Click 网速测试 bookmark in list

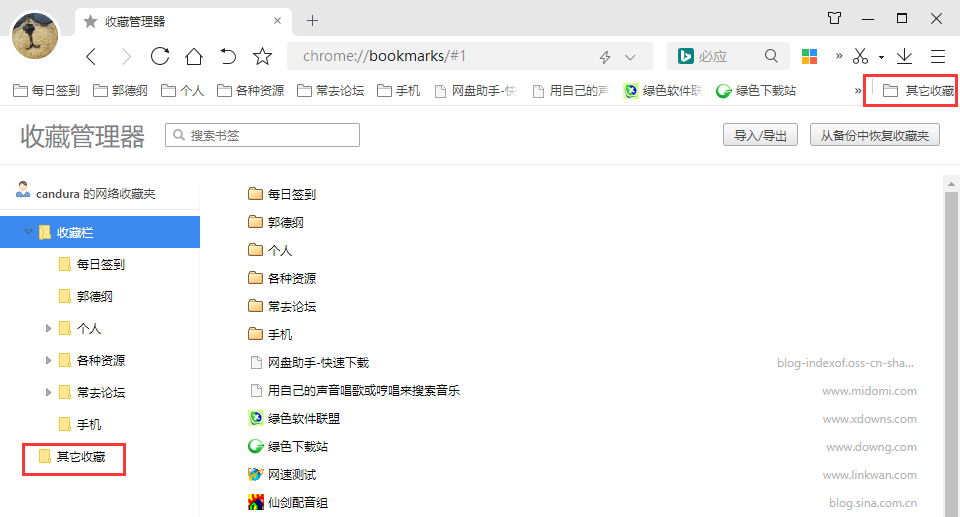tap(282, 475)
